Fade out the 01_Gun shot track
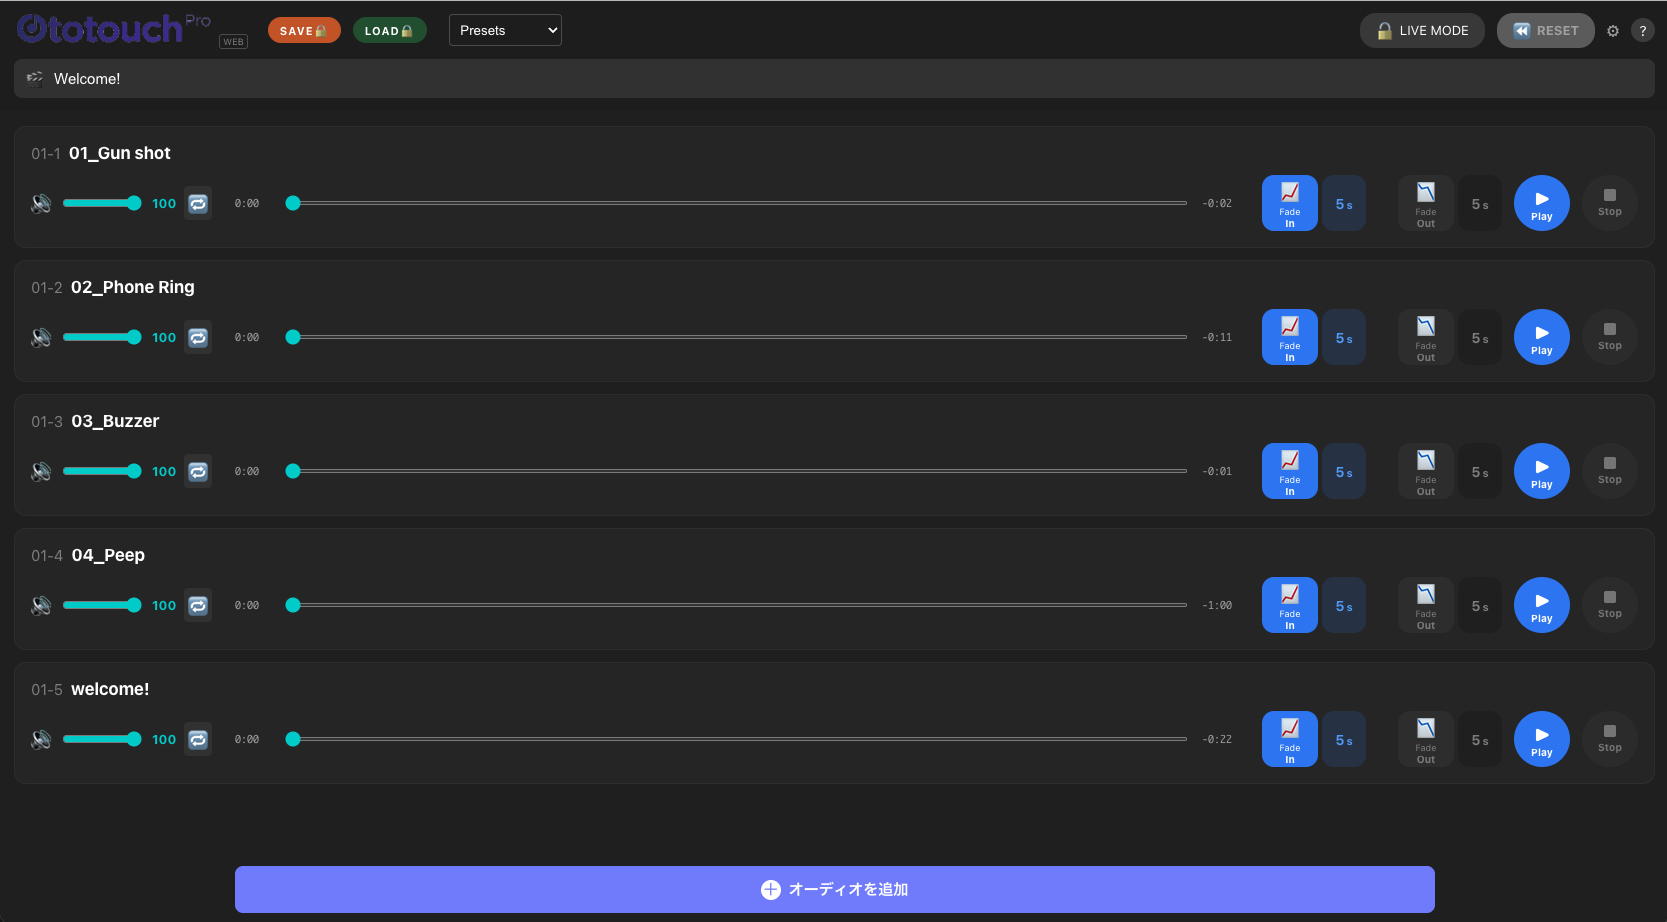The width and height of the screenshot is (1667, 922). coord(1426,203)
